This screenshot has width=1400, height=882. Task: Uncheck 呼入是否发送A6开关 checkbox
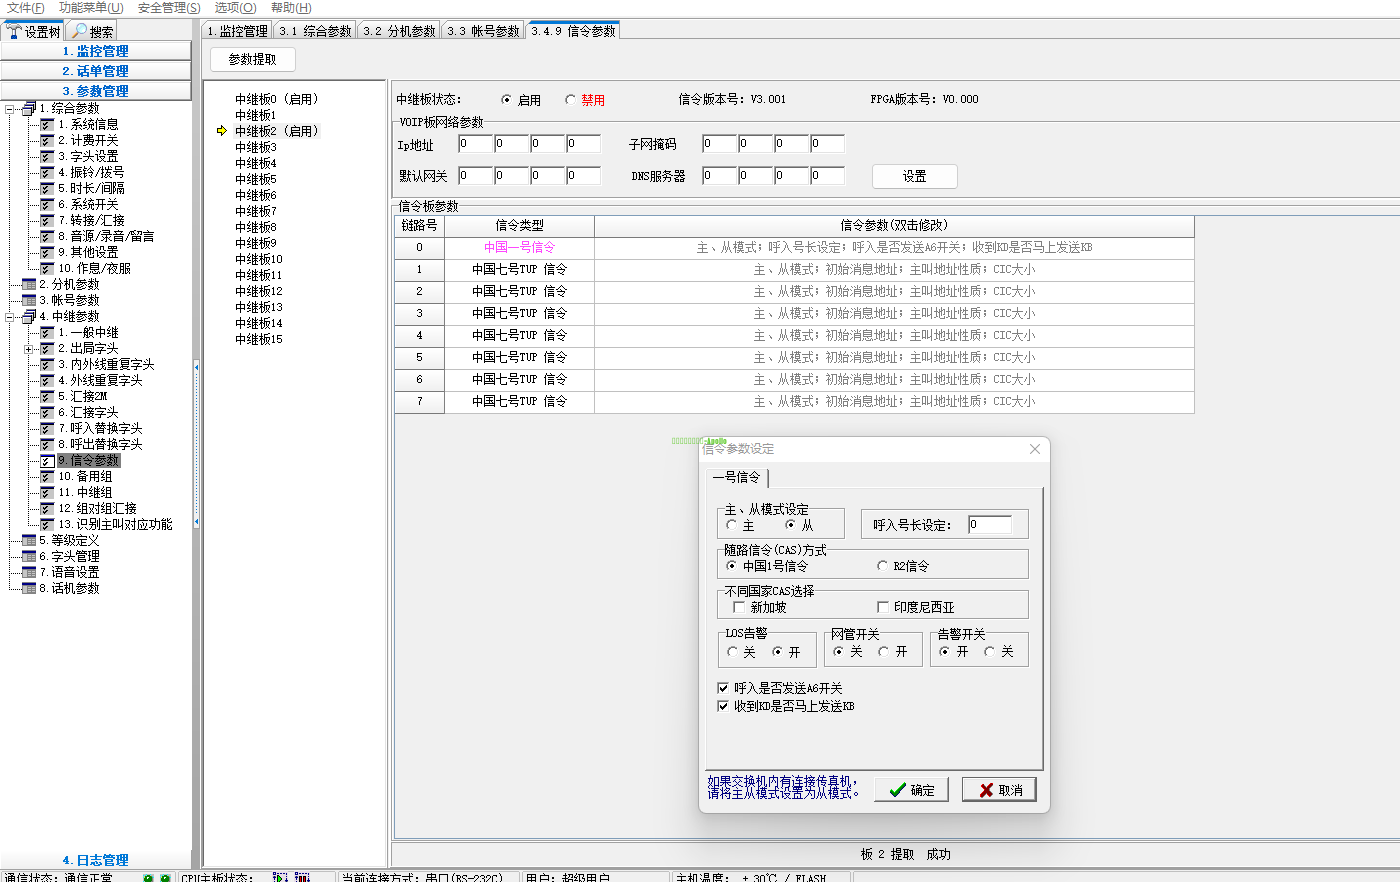click(x=723, y=688)
